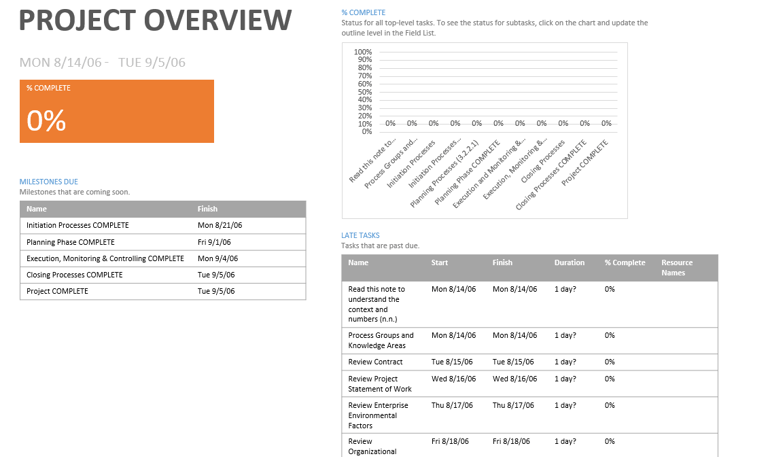Click the Finish header in Milestones table
768x457 pixels.
click(207, 209)
